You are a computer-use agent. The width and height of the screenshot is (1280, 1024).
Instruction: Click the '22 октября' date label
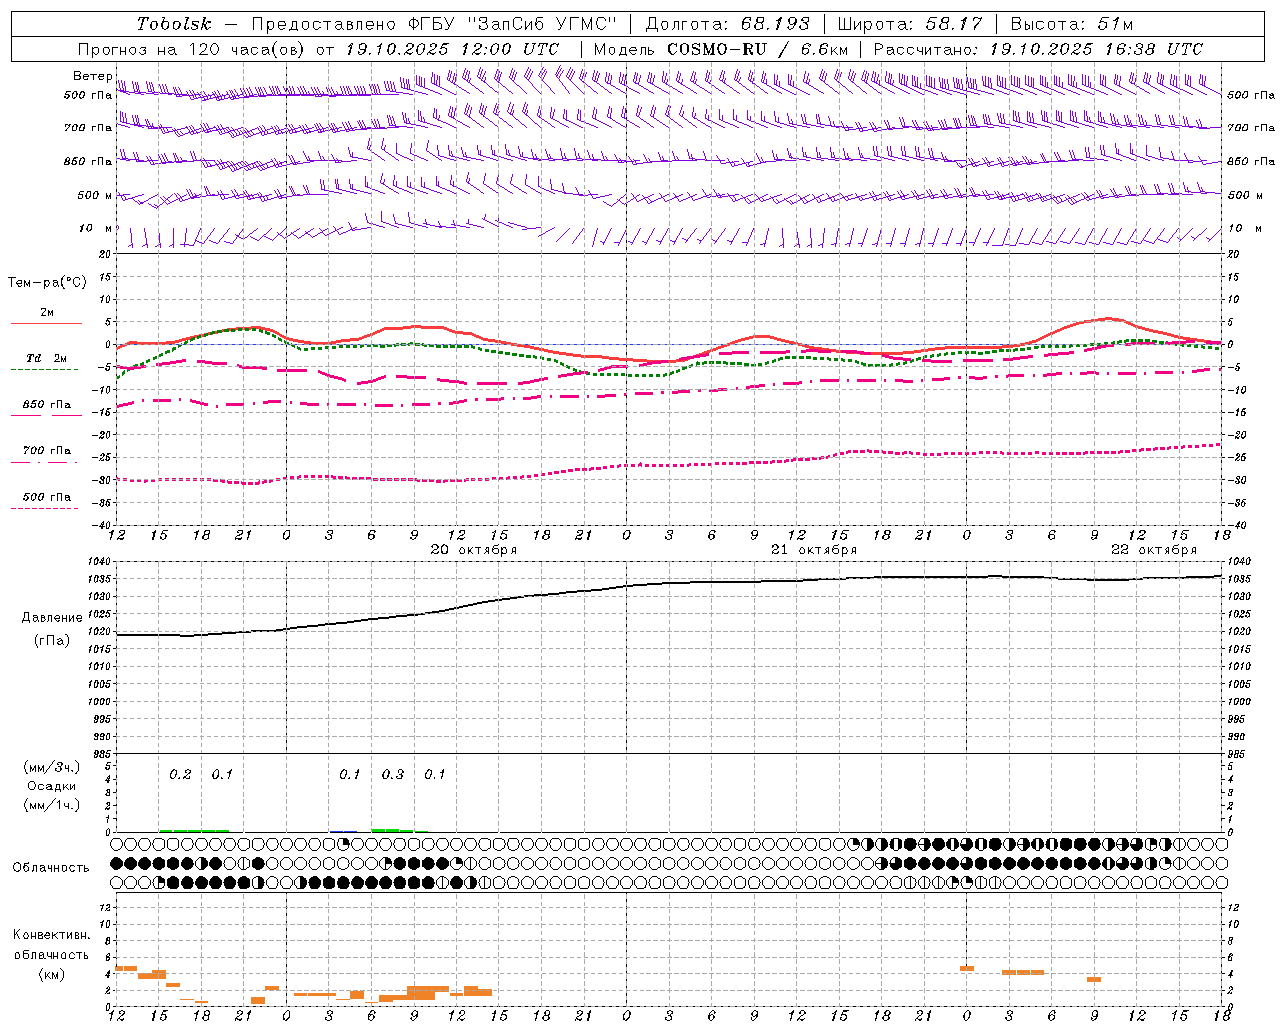coord(1154,549)
